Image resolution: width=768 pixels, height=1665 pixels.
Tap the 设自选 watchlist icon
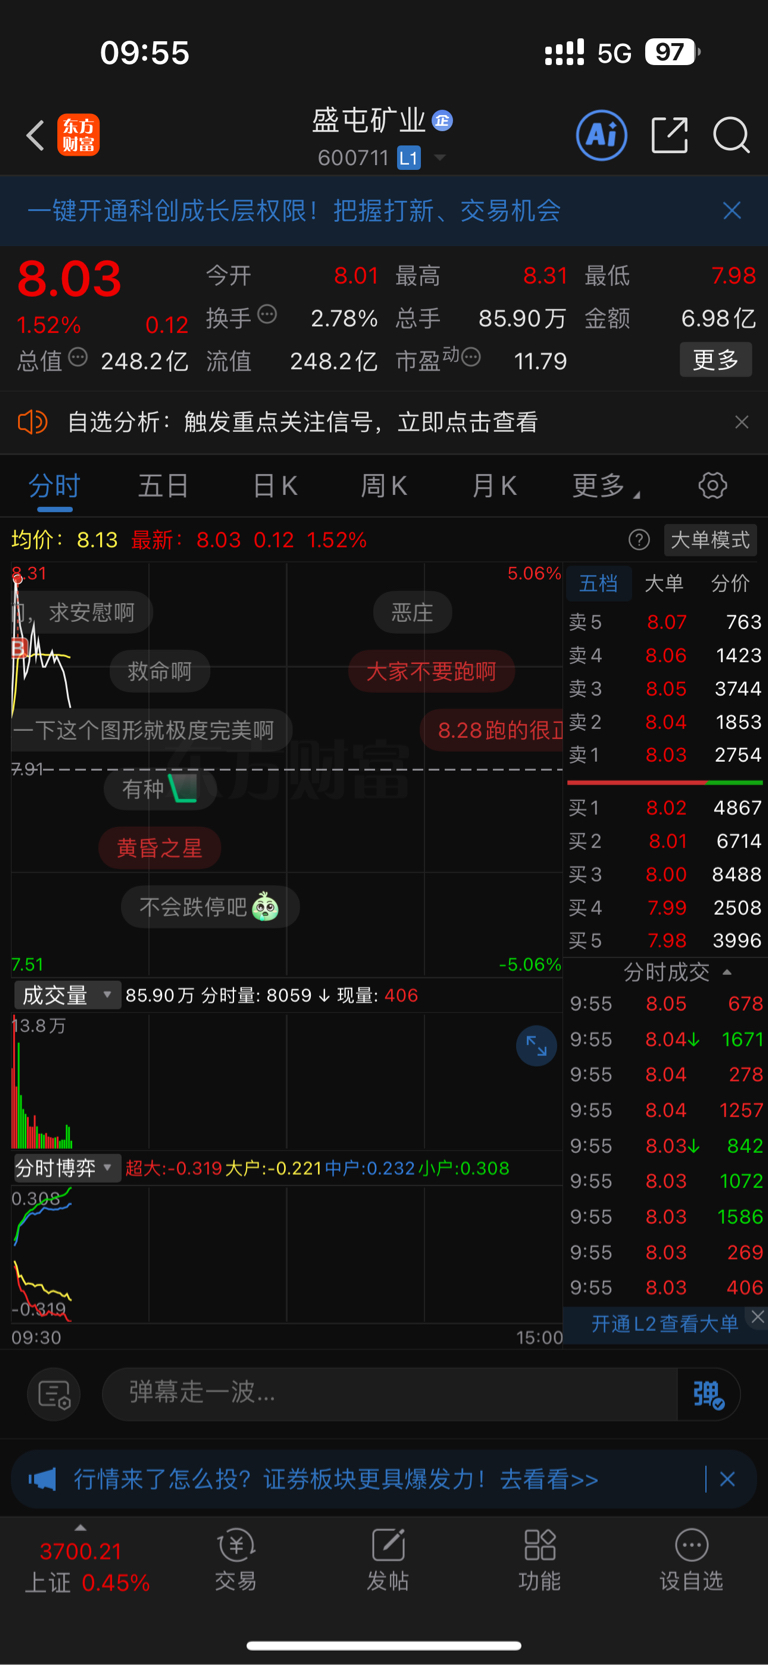691,1560
